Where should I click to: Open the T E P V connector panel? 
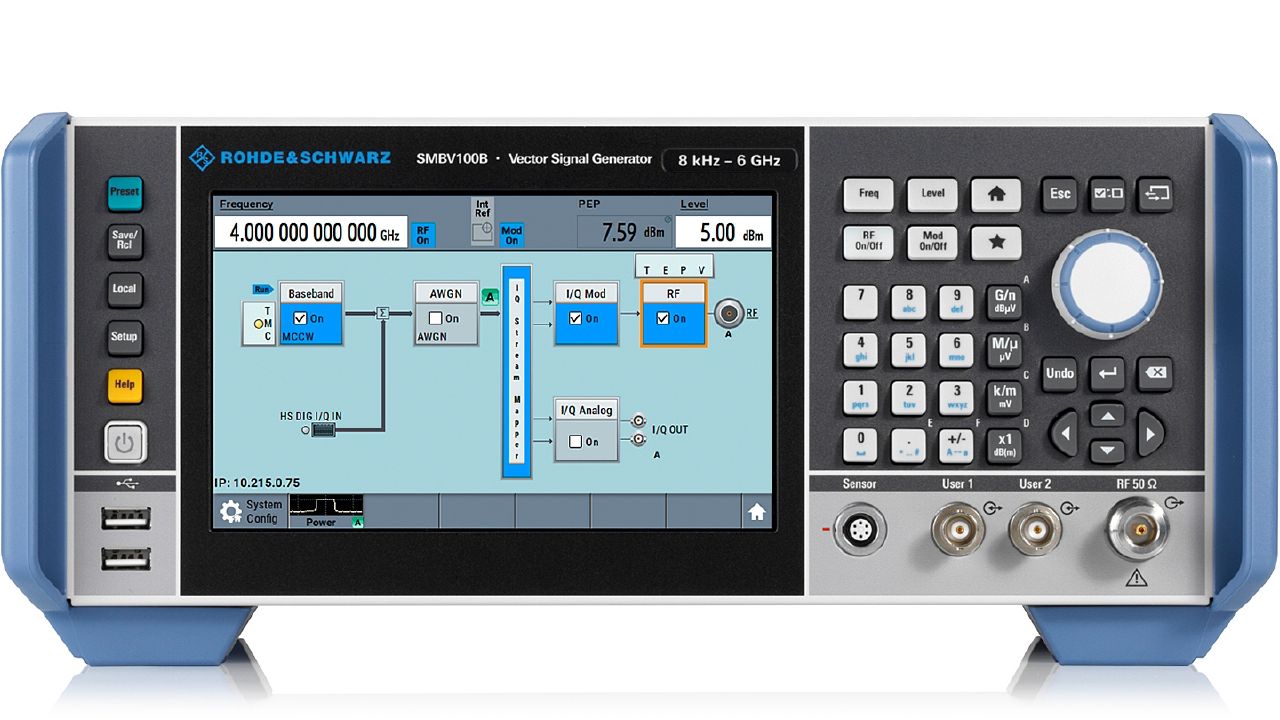point(675,268)
